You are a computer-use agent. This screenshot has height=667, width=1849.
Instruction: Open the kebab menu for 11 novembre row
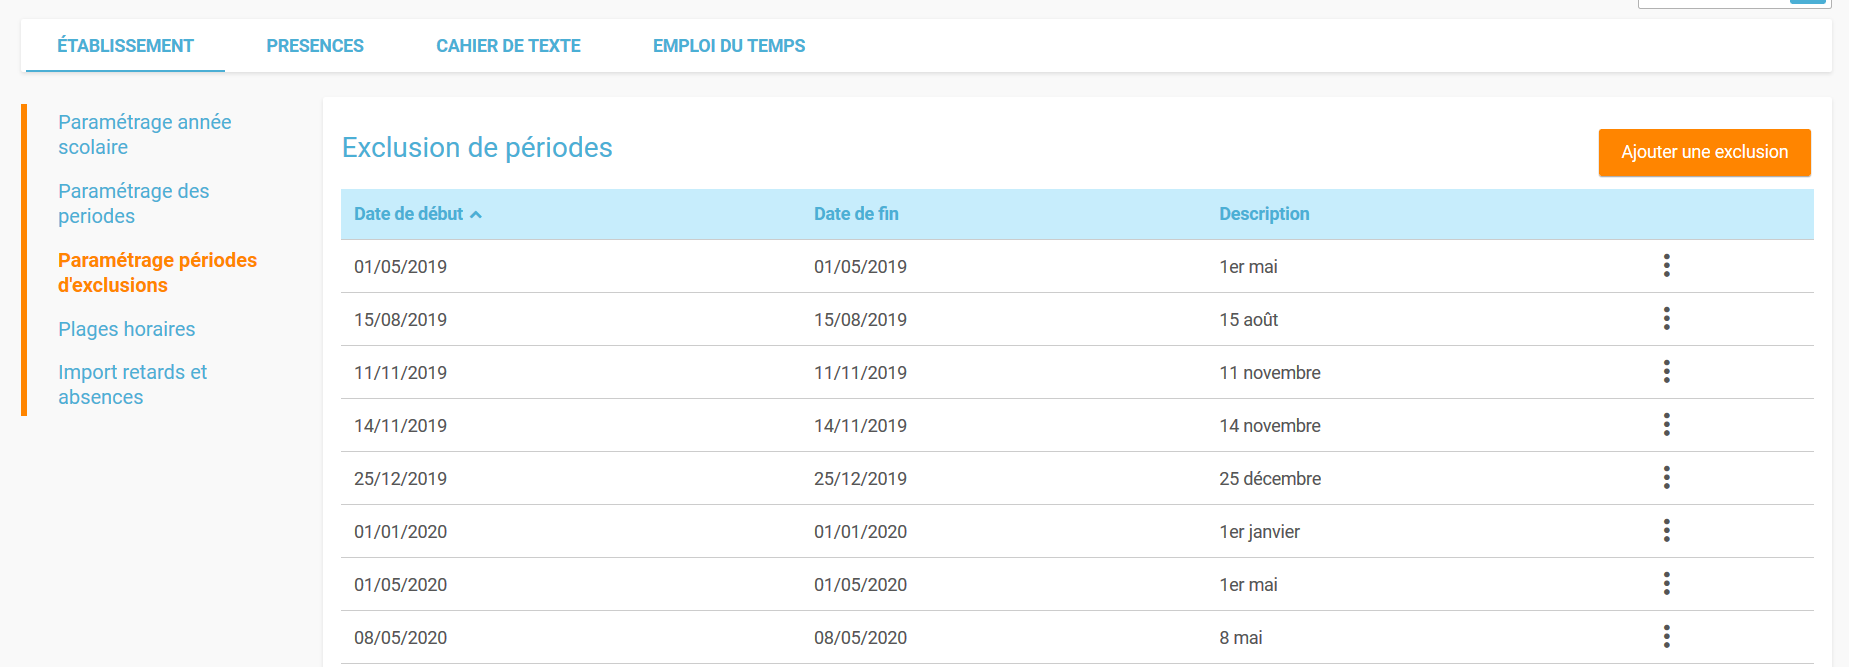pyautogui.click(x=1666, y=372)
